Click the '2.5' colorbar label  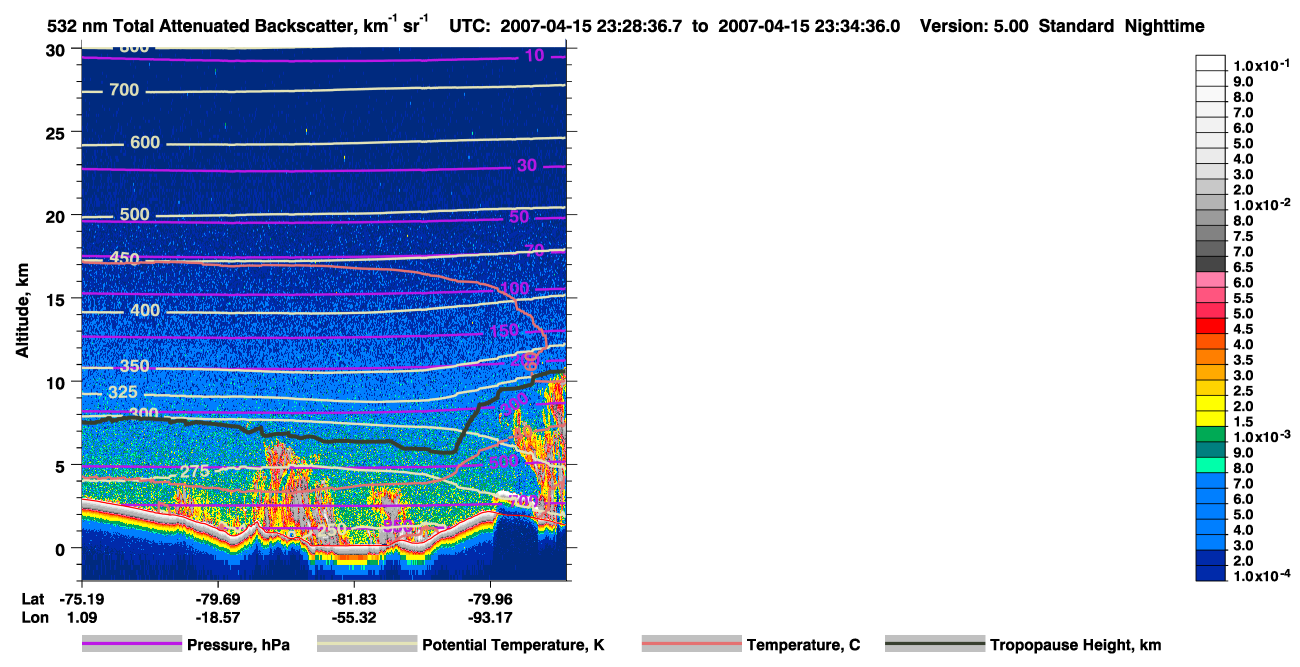1244,391
